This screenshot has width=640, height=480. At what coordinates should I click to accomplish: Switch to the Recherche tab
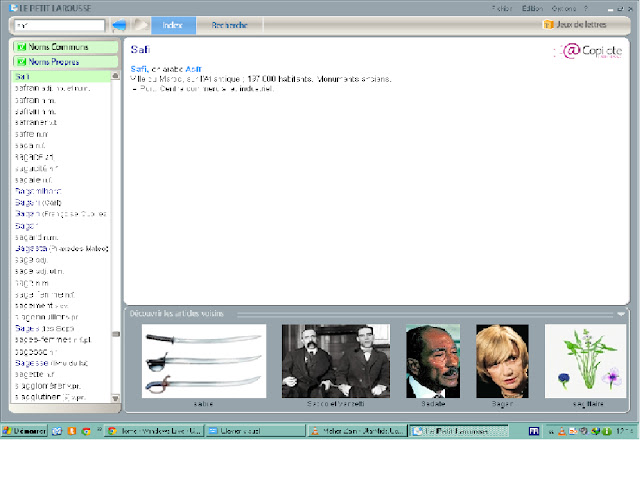point(229,25)
